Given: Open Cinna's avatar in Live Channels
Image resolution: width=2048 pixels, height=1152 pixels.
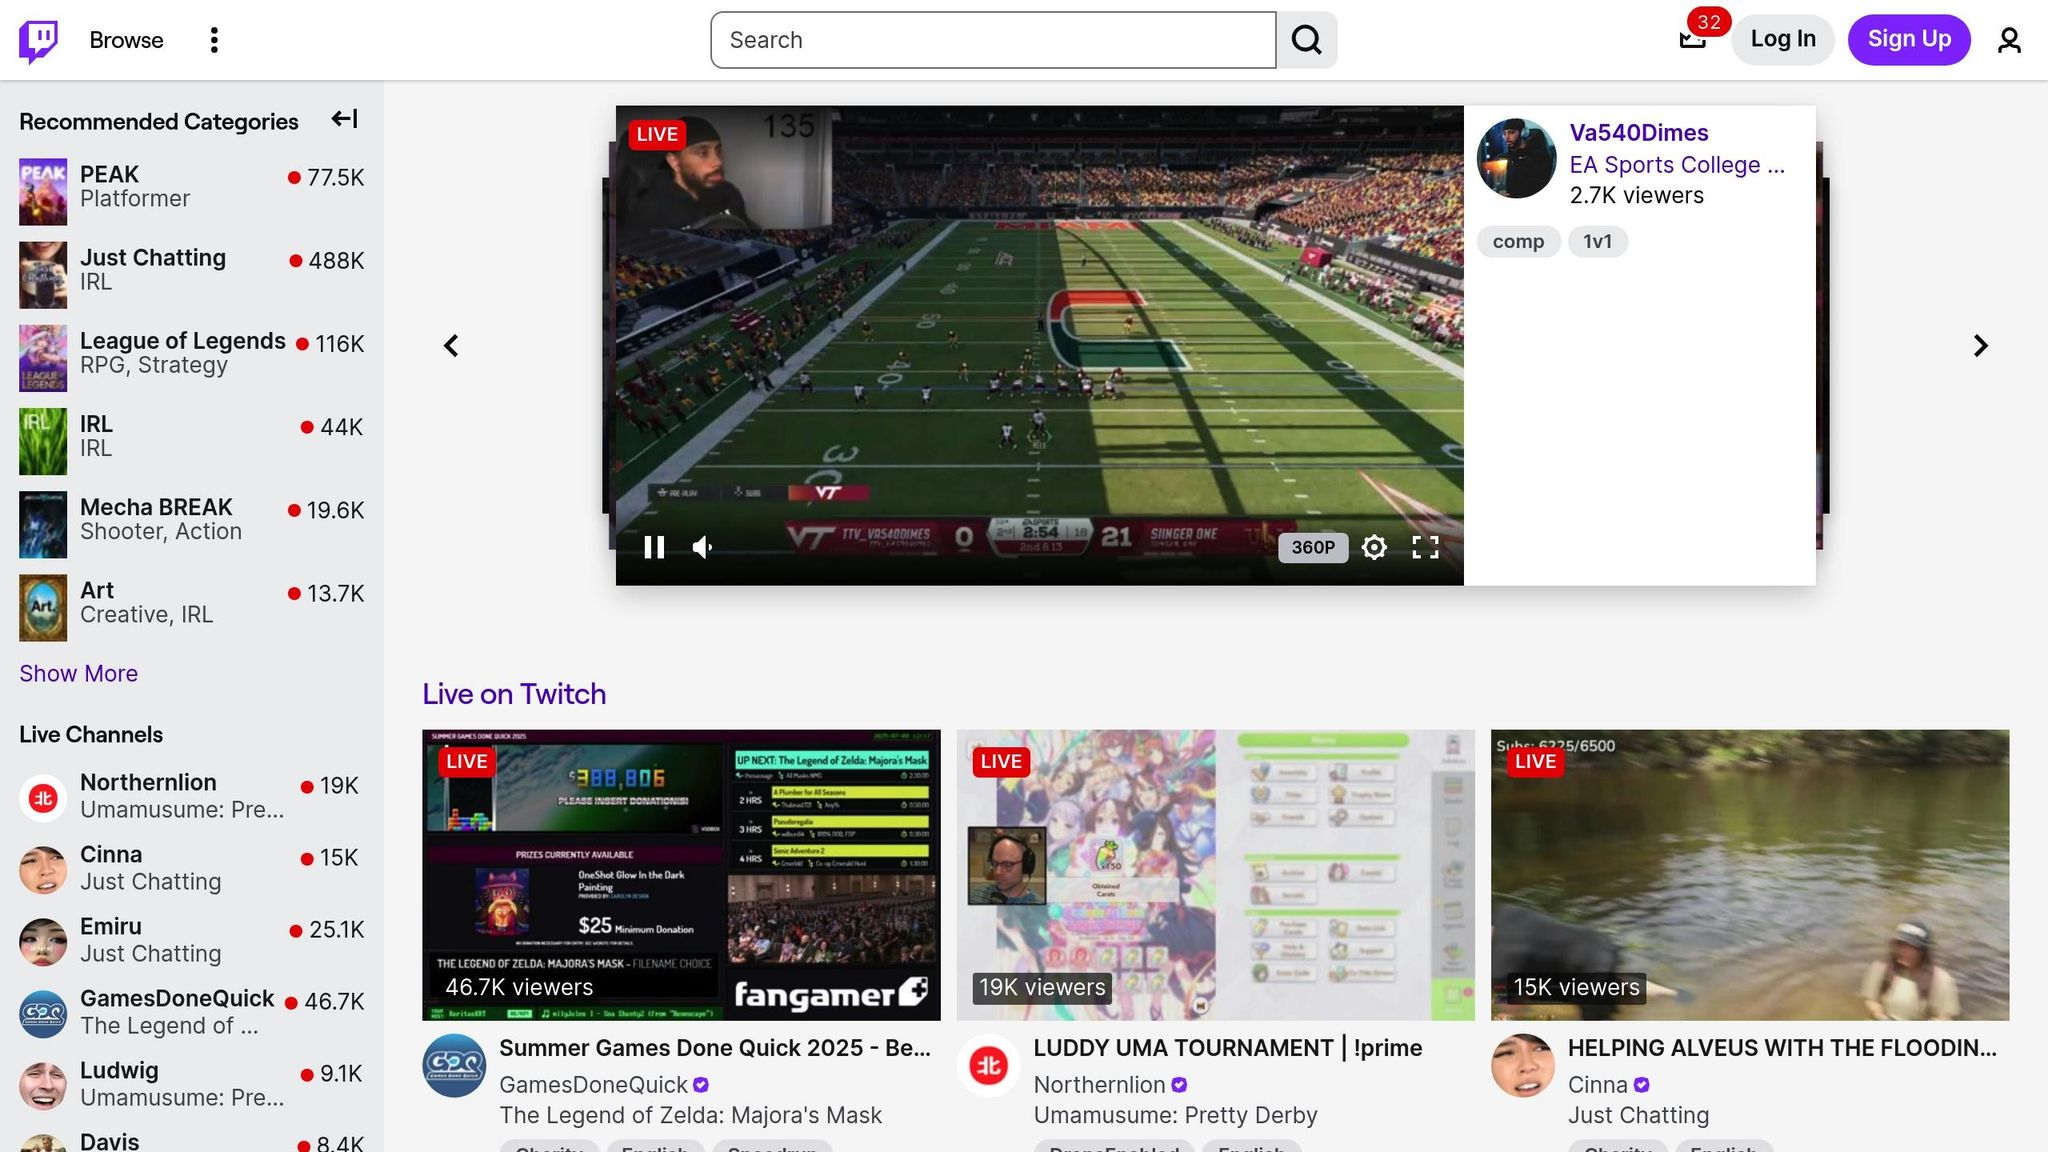Looking at the screenshot, I should coord(43,870).
